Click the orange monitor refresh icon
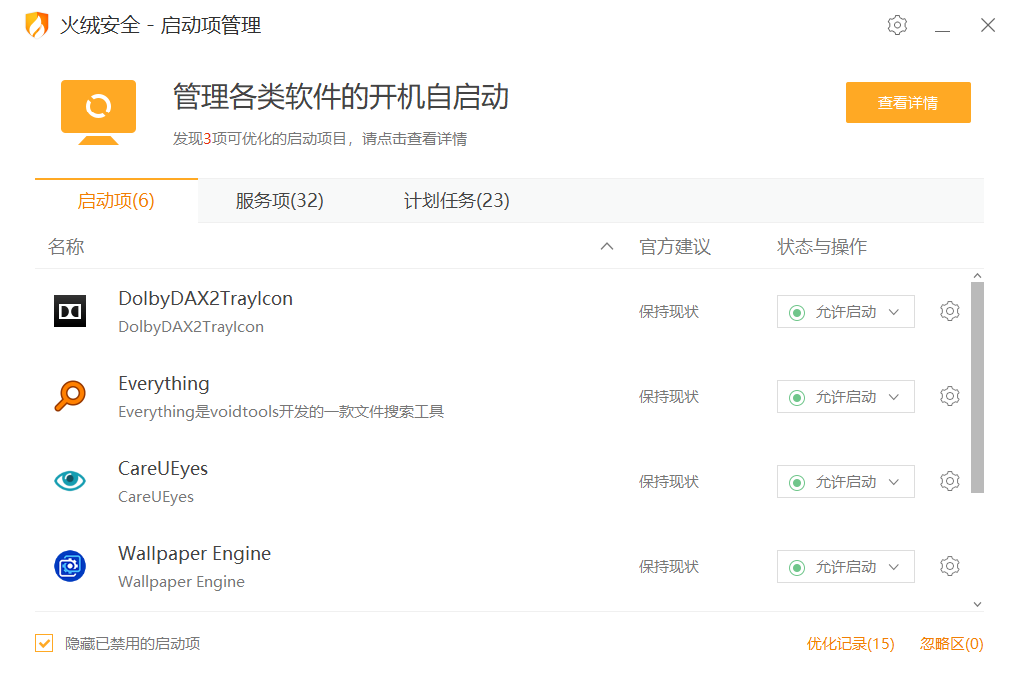 [x=98, y=112]
